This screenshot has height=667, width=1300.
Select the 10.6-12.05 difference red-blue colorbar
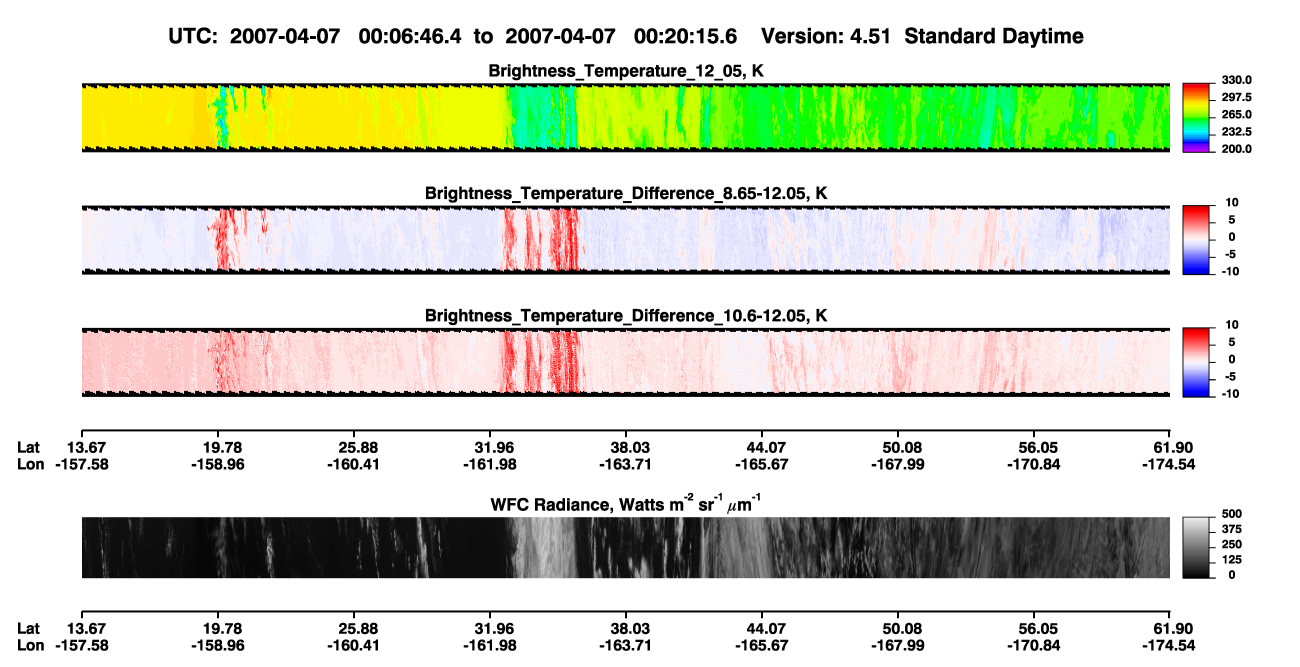1196,361
